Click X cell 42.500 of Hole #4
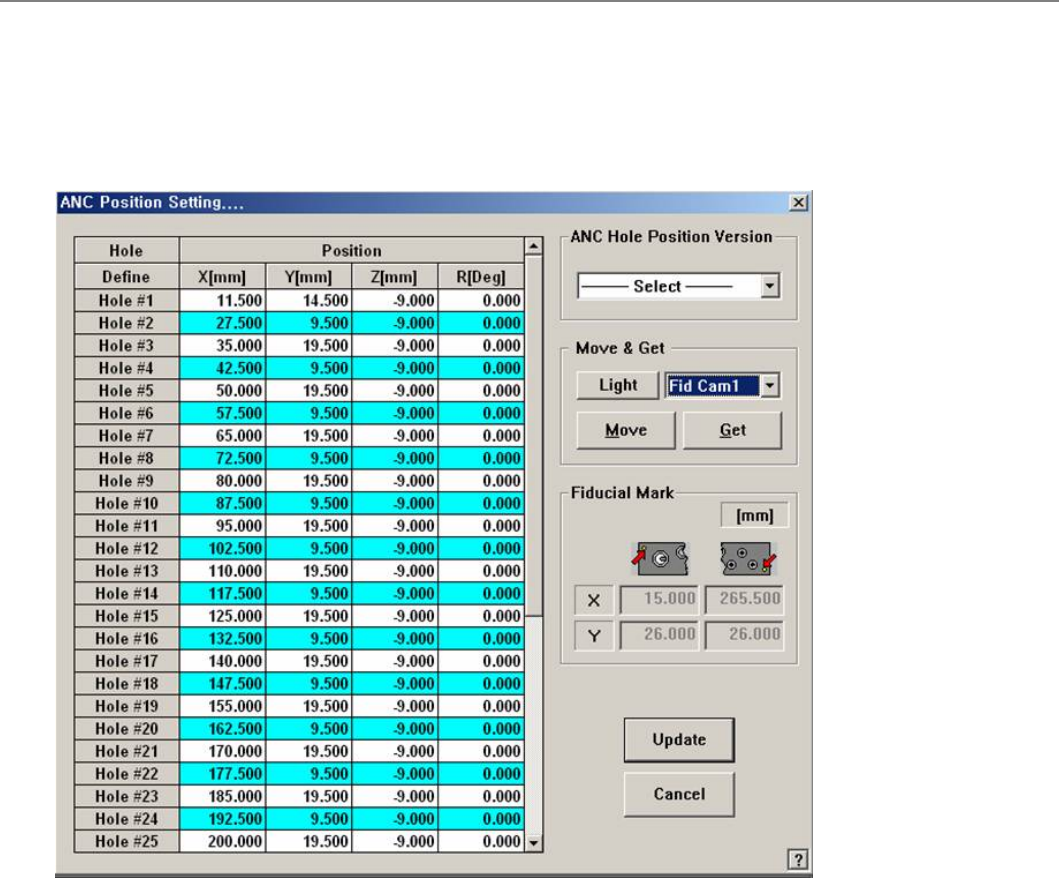The height and width of the screenshot is (878, 1059). pyautogui.click(x=222, y=368)
